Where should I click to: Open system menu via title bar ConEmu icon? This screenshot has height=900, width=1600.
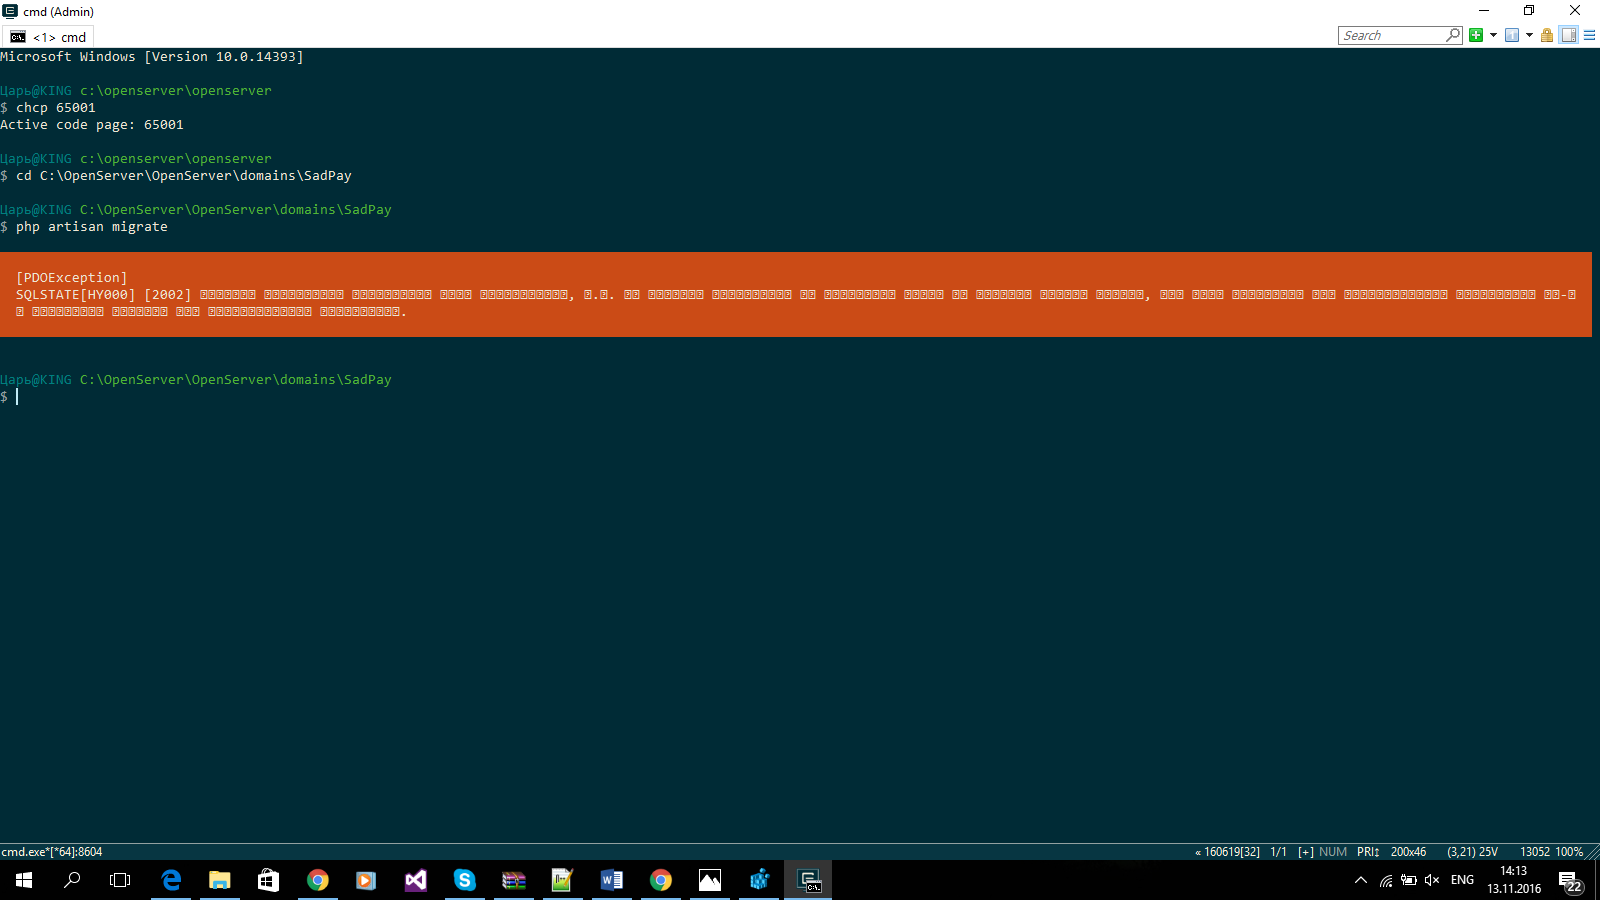[10, 11]
